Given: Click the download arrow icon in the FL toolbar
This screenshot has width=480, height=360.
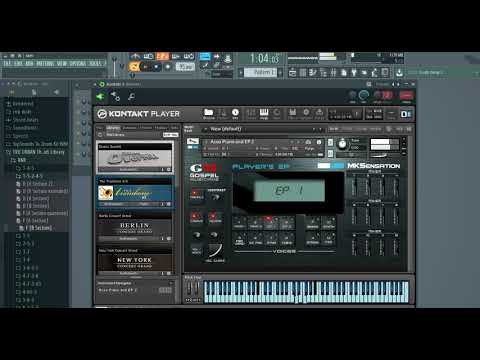Looking at the screenshot, I should (399, 72).
